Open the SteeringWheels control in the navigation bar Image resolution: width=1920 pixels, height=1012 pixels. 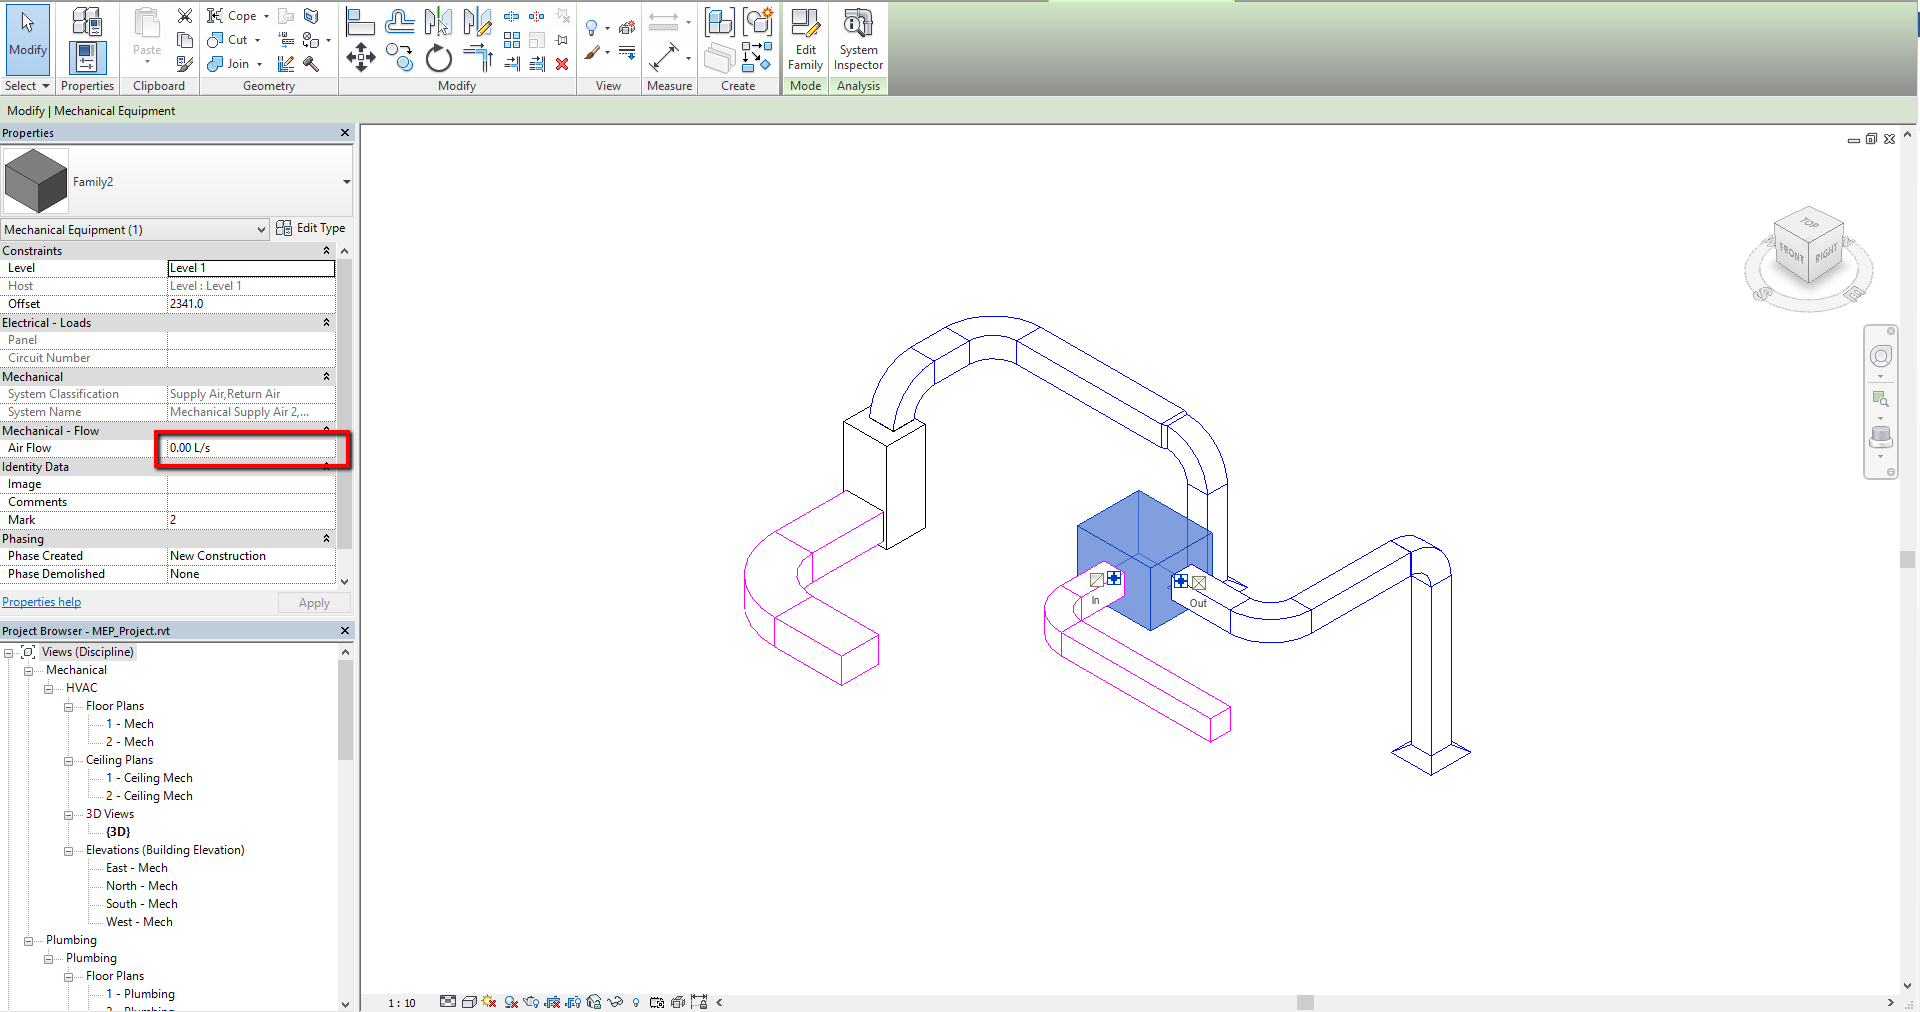coord(1881,355)
